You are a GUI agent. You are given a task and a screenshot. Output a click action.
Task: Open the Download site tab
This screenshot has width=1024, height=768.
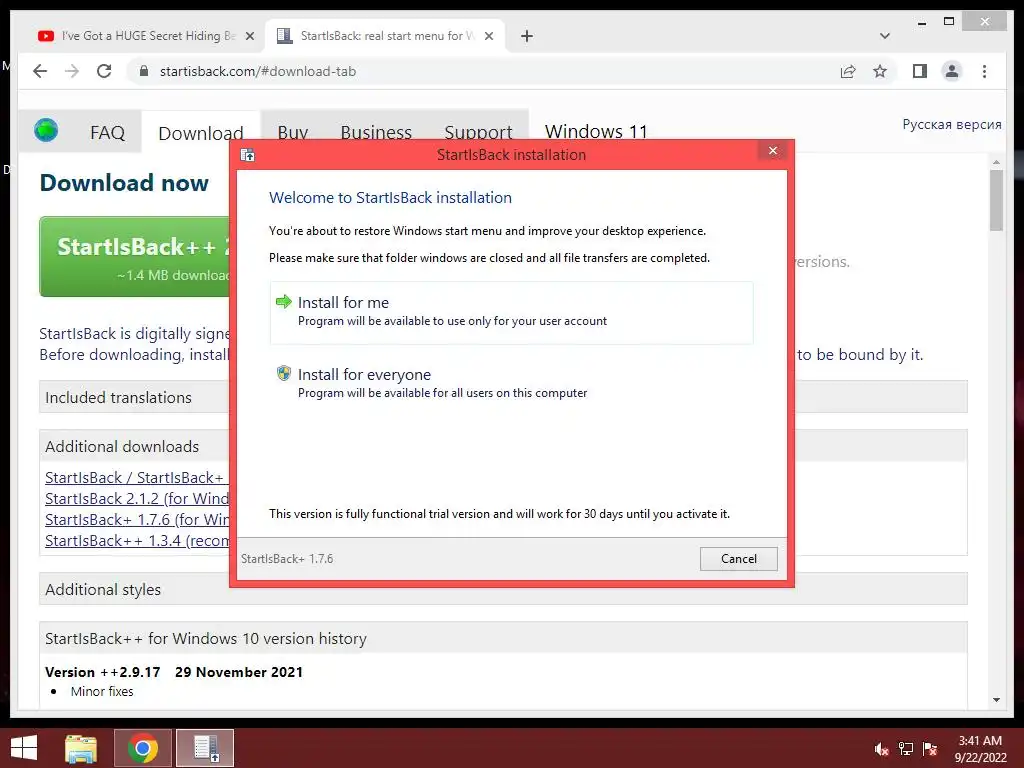[200, 133]
